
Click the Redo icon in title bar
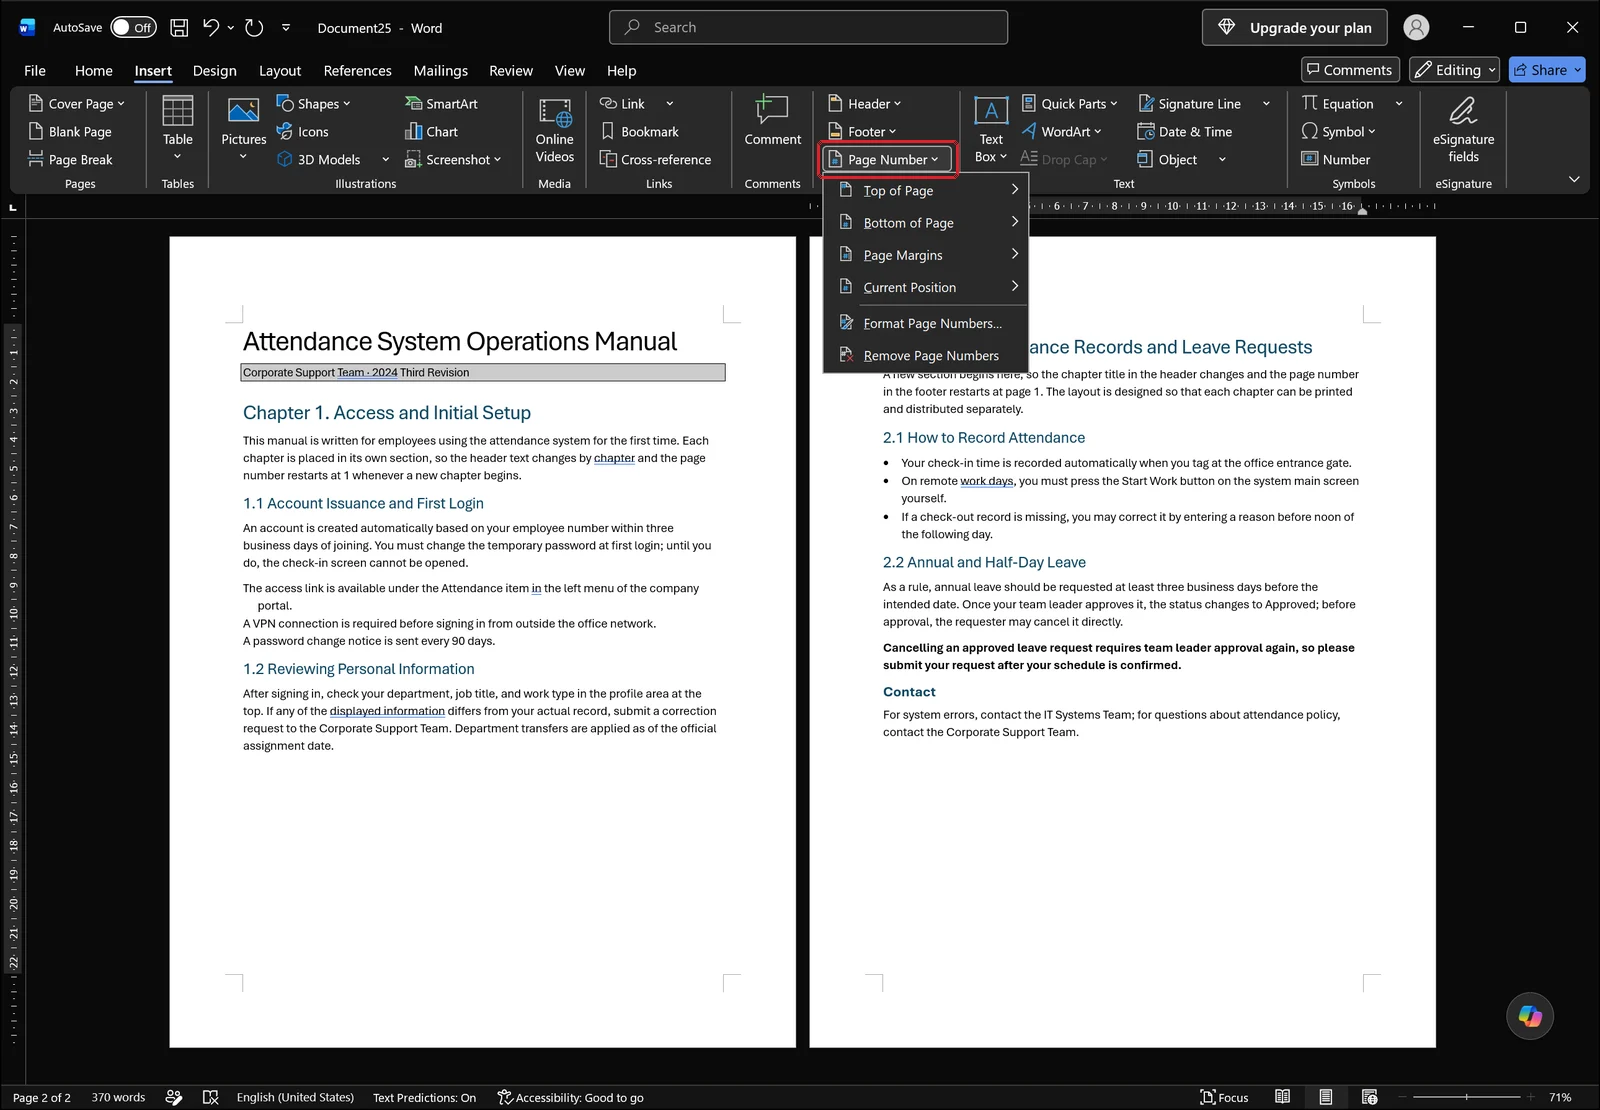pos(254,28)
